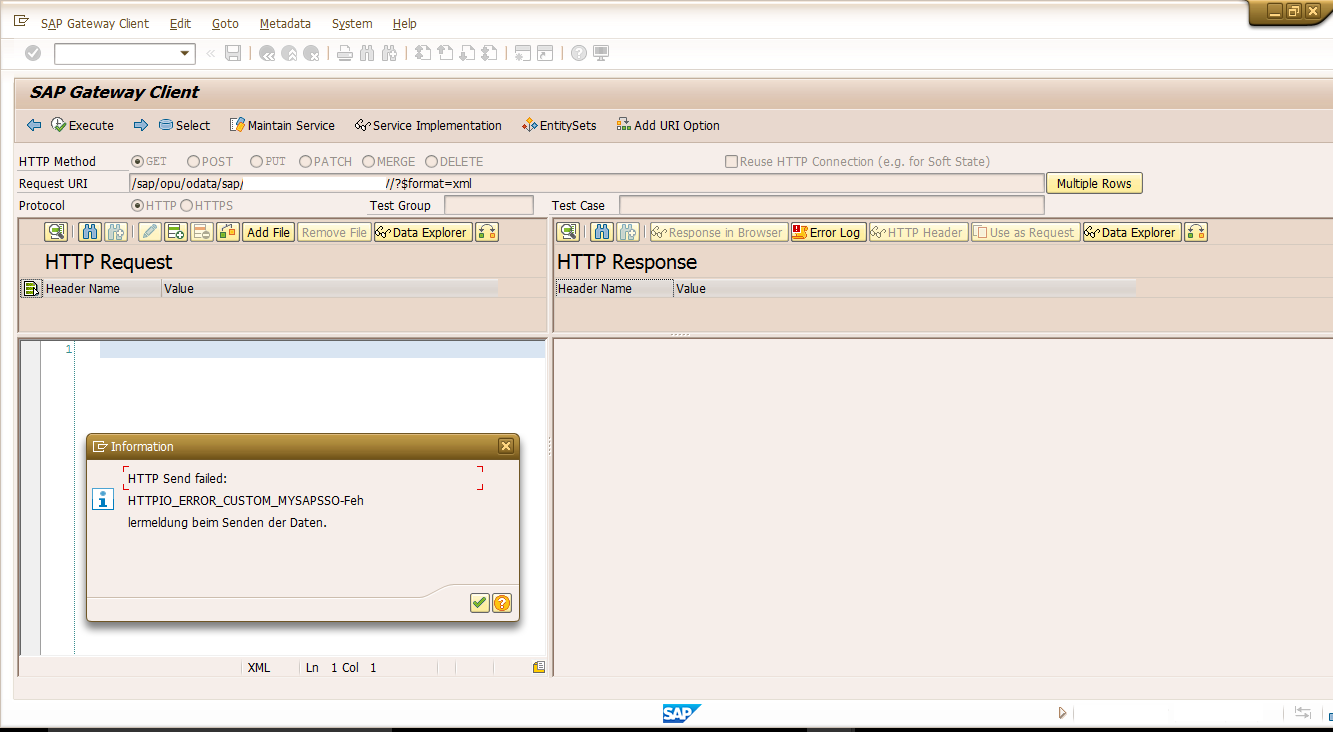Click the Test Group input field

pyautogui.click(x=489, y=205)
